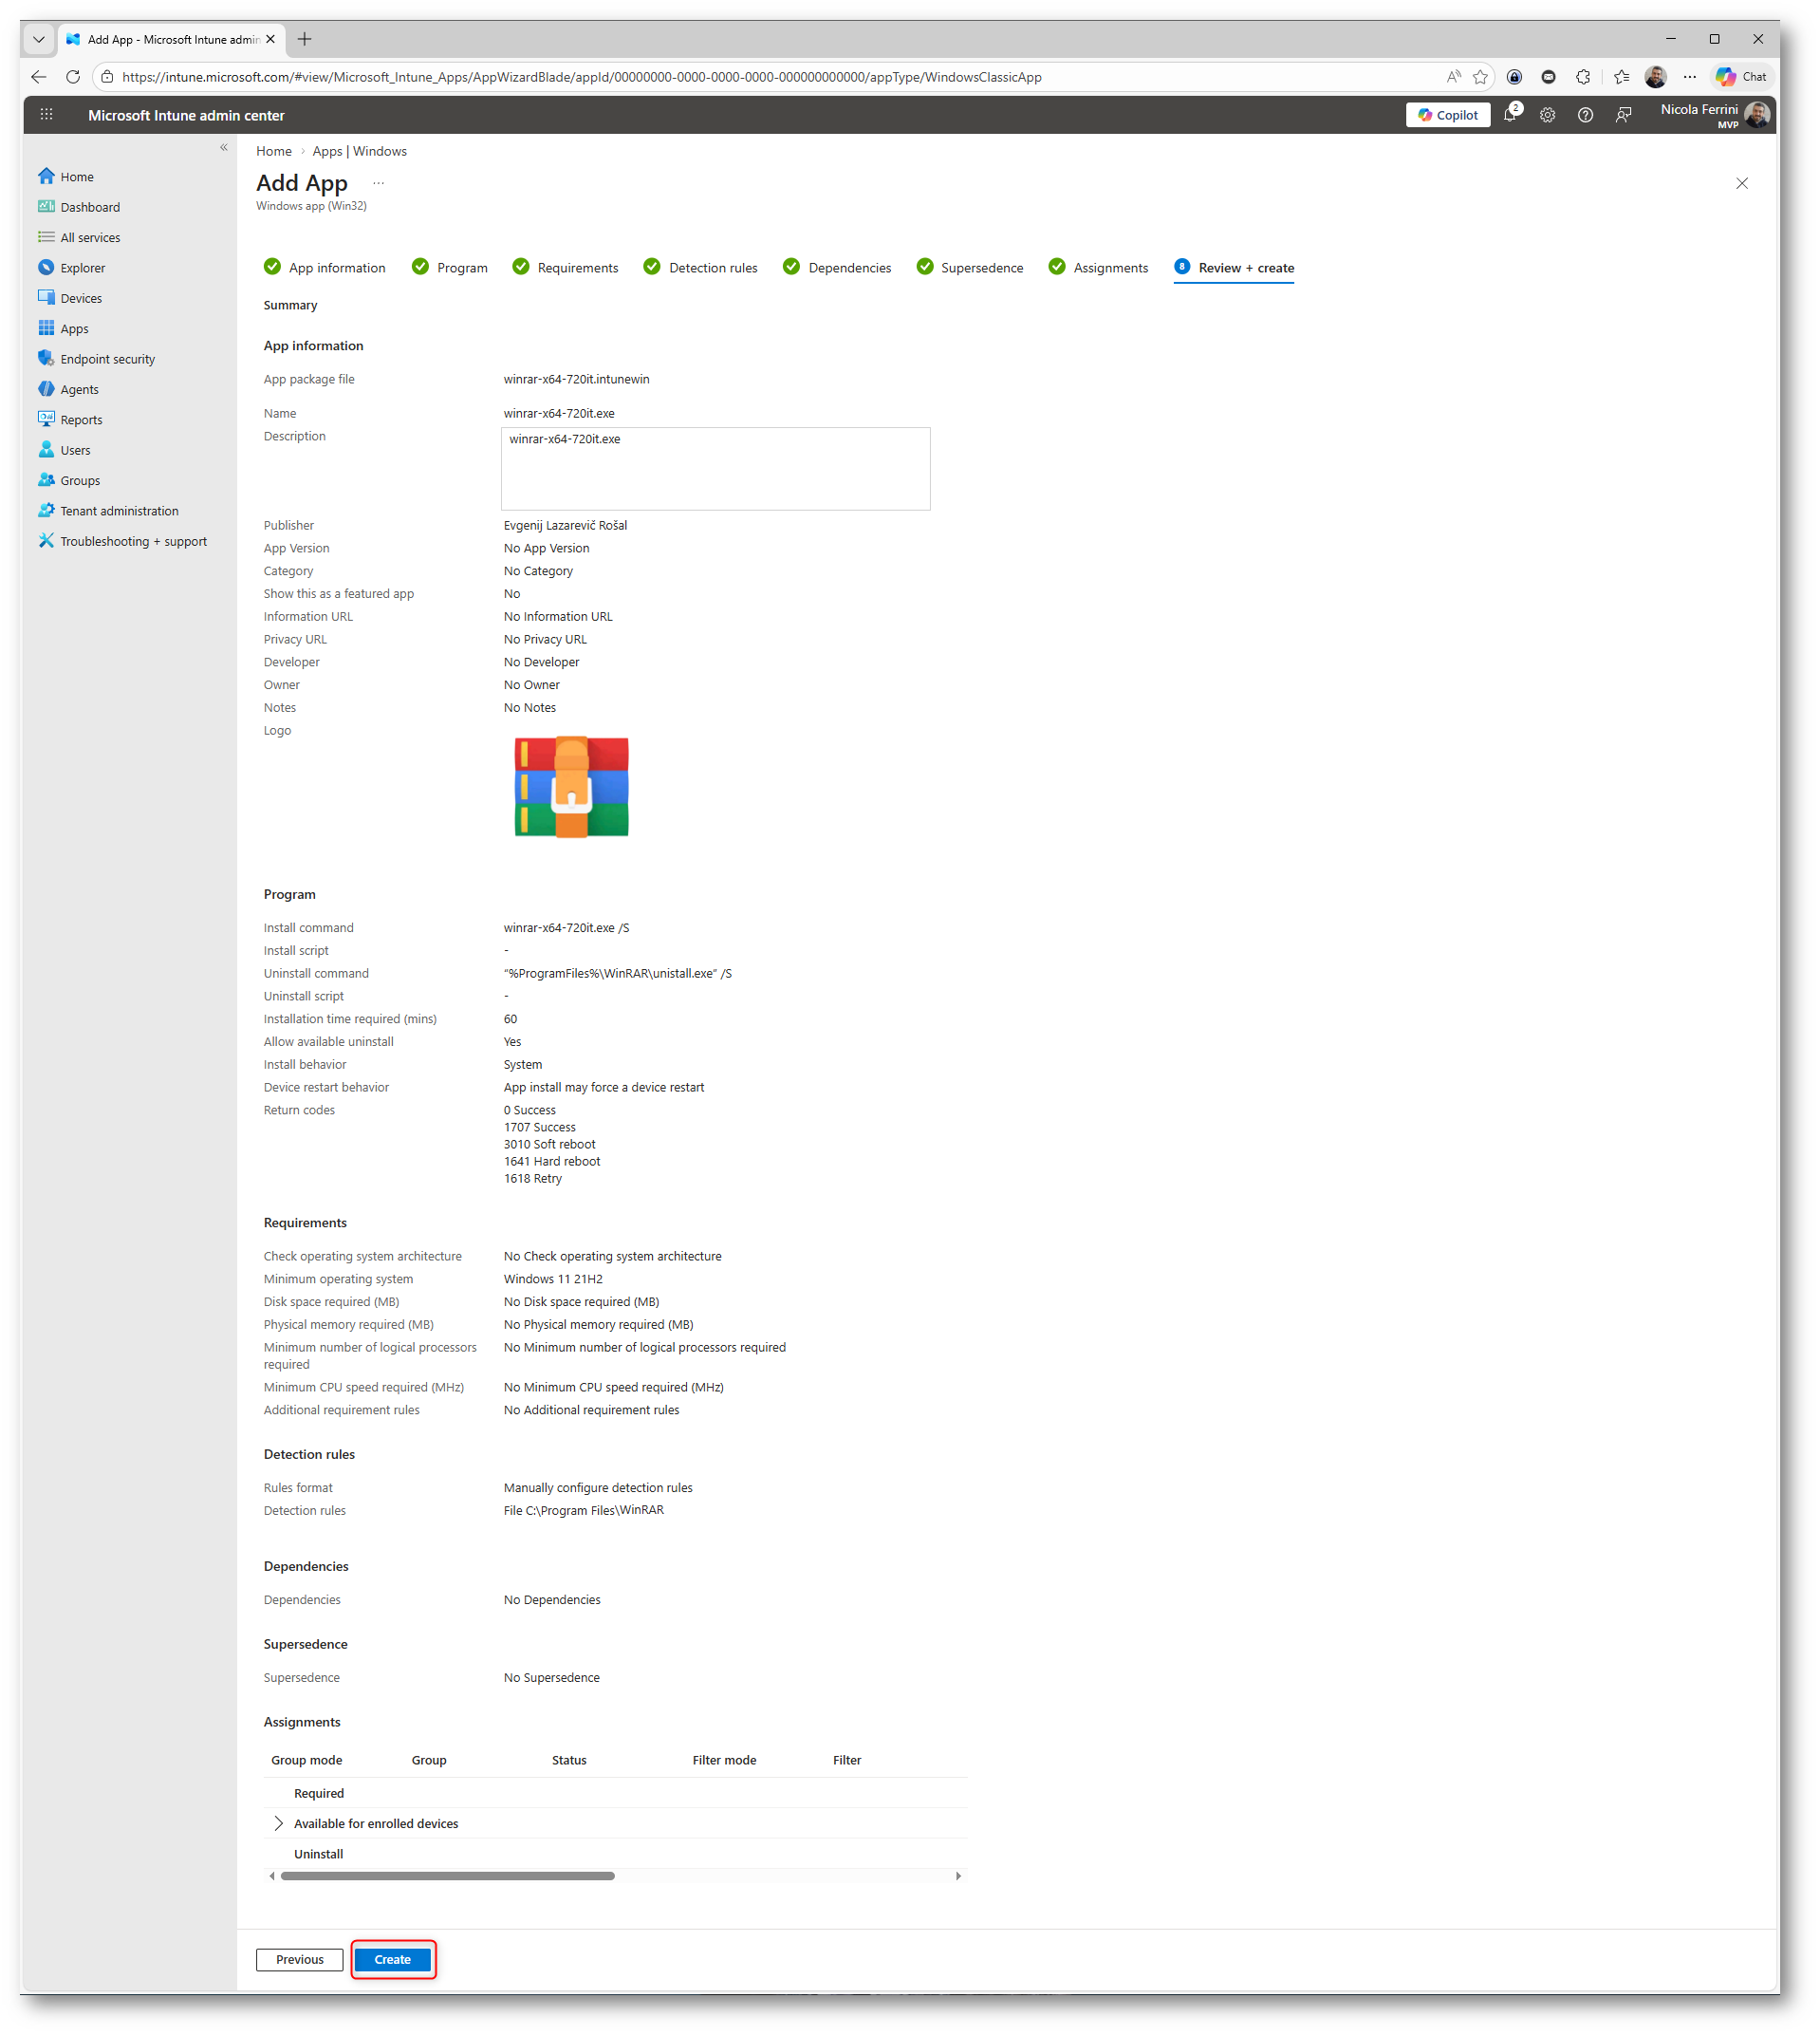Click the read aloud icon in address bar
1820x2035 pixels.
(x=1454, y=77)
